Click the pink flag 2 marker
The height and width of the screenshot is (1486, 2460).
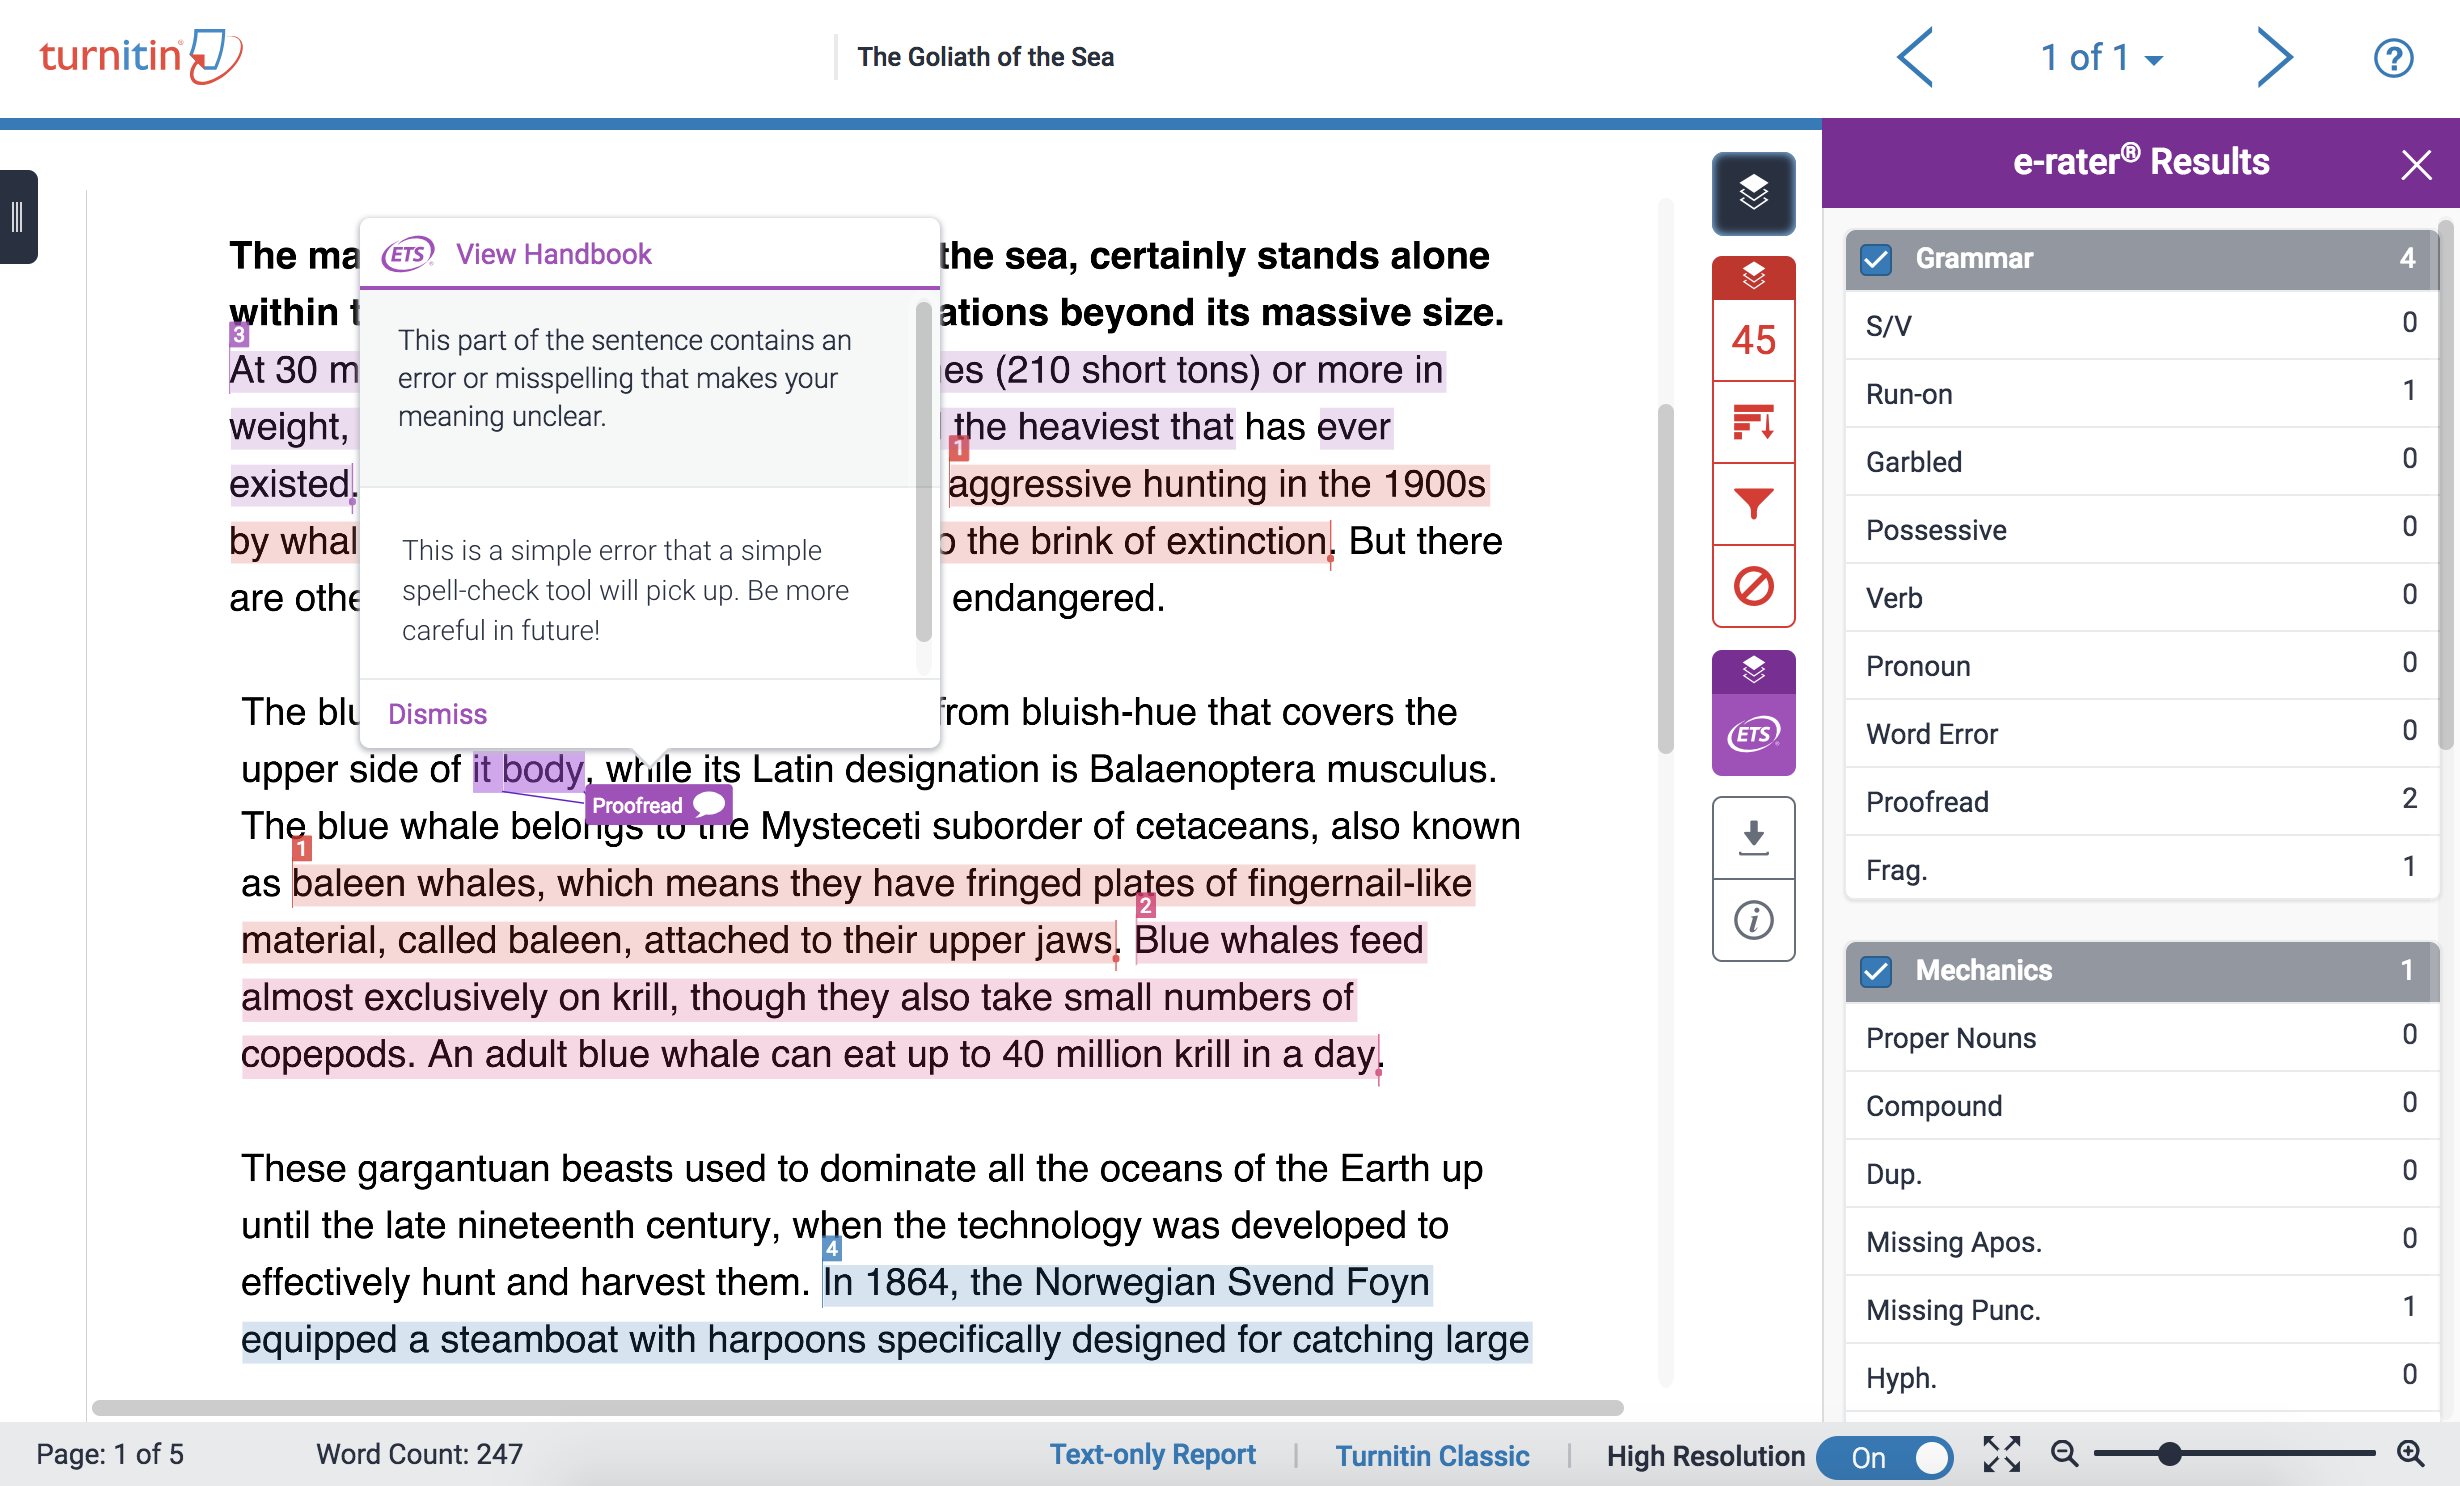click(x=1145, y=905)
